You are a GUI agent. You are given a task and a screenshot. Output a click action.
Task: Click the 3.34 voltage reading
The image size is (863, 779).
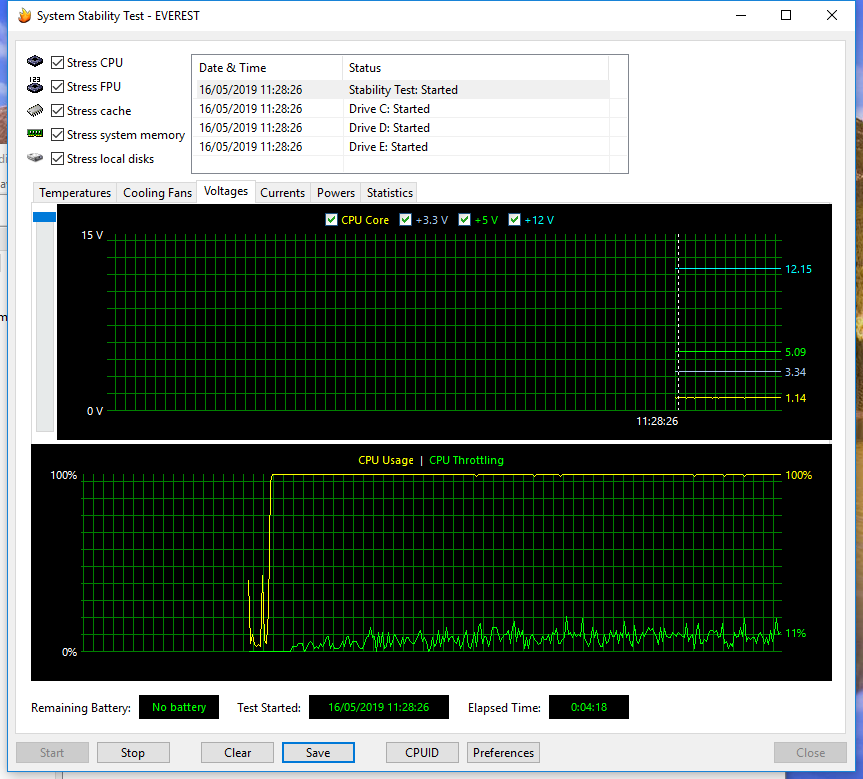pyautogui.click(x=795, y=372)
